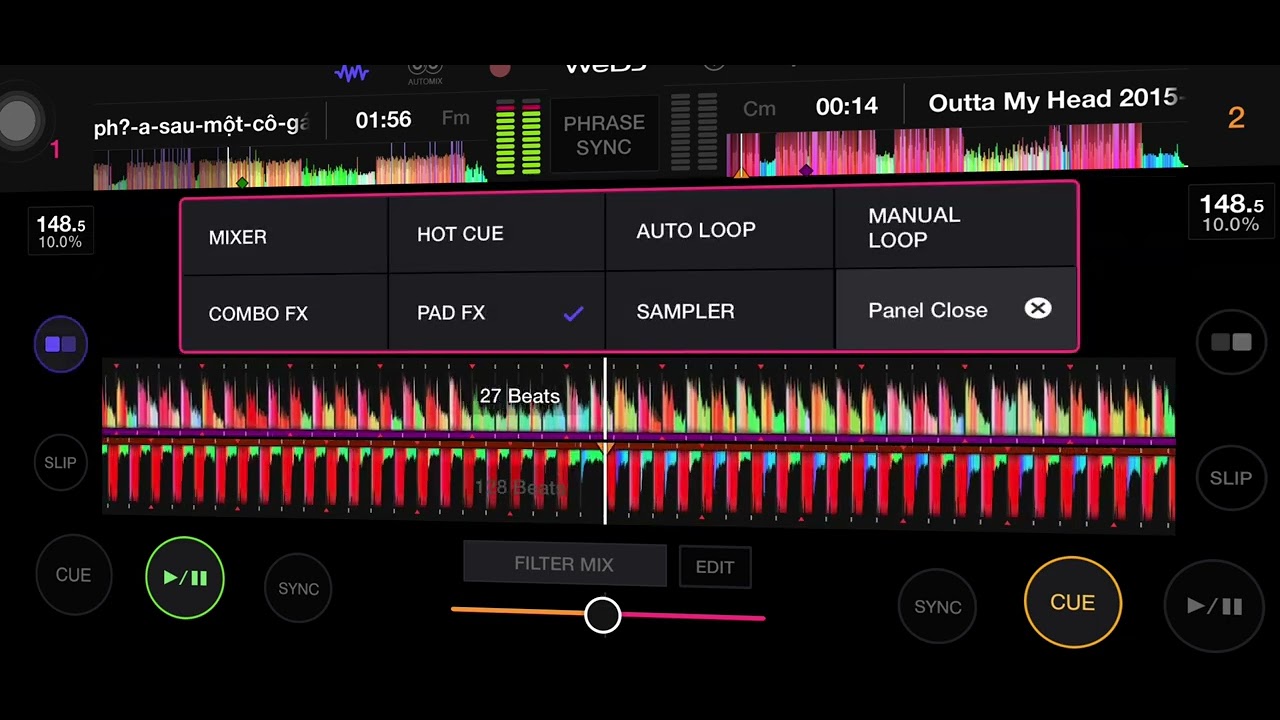1280x720 pixels.
Task: Tap deck 1 overview waveform
Action: (290, 168)
